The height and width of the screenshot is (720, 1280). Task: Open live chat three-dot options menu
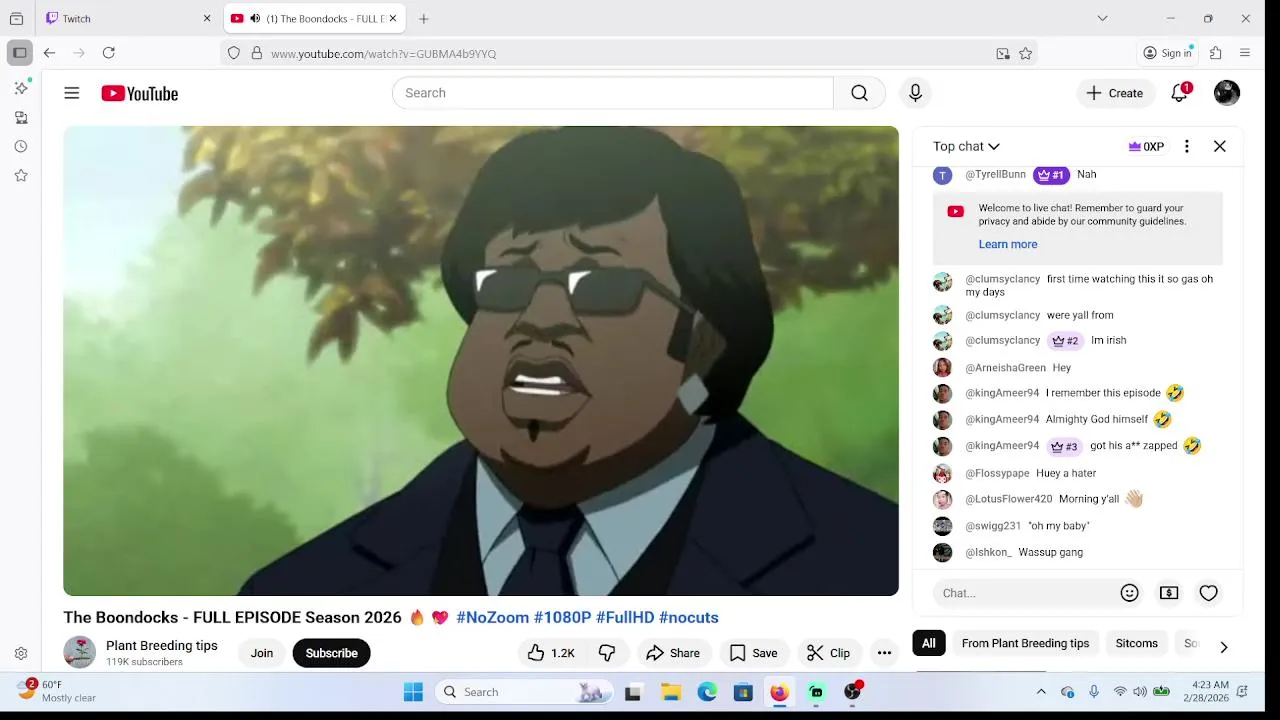tap(1187, 146)
